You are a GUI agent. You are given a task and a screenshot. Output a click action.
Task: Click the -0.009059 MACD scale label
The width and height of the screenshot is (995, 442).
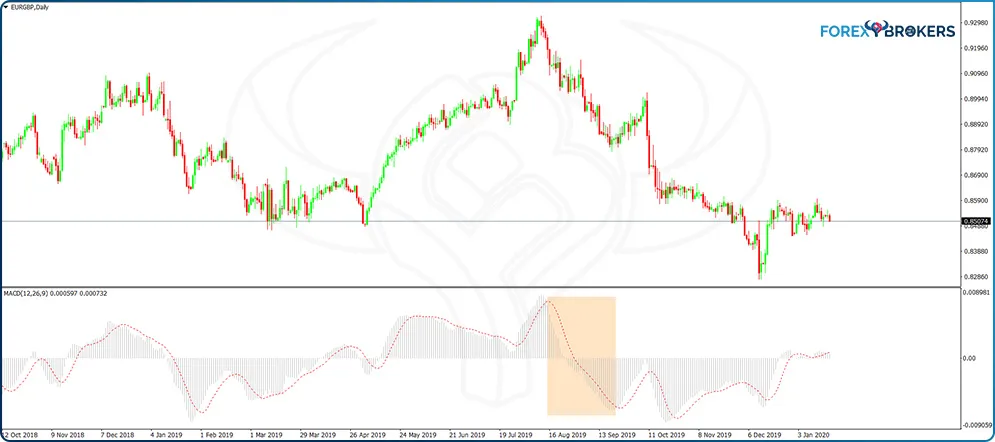975,424
